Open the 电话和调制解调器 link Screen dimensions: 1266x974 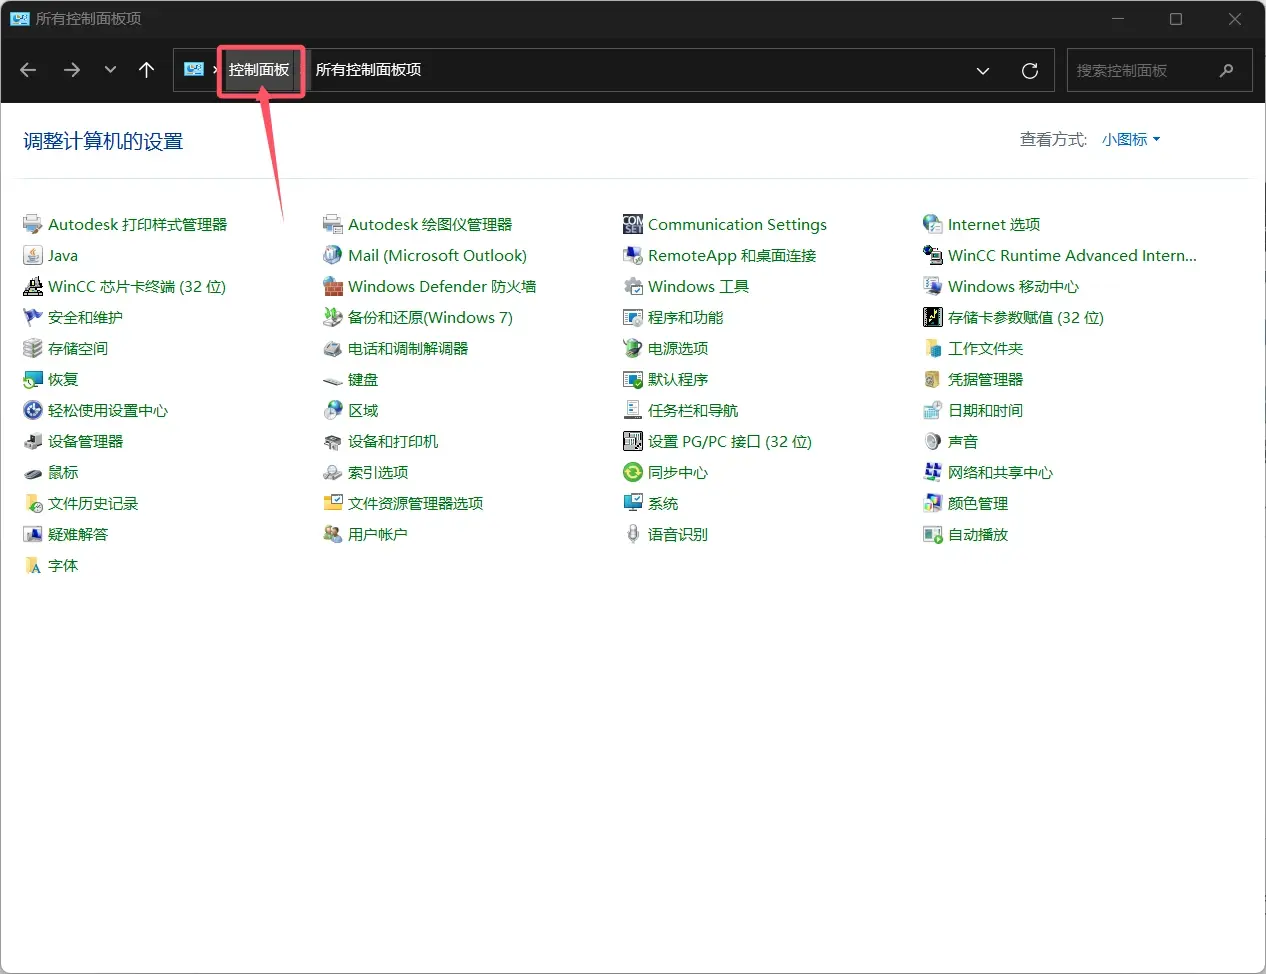pyautogui.click(x=408, y=348)
